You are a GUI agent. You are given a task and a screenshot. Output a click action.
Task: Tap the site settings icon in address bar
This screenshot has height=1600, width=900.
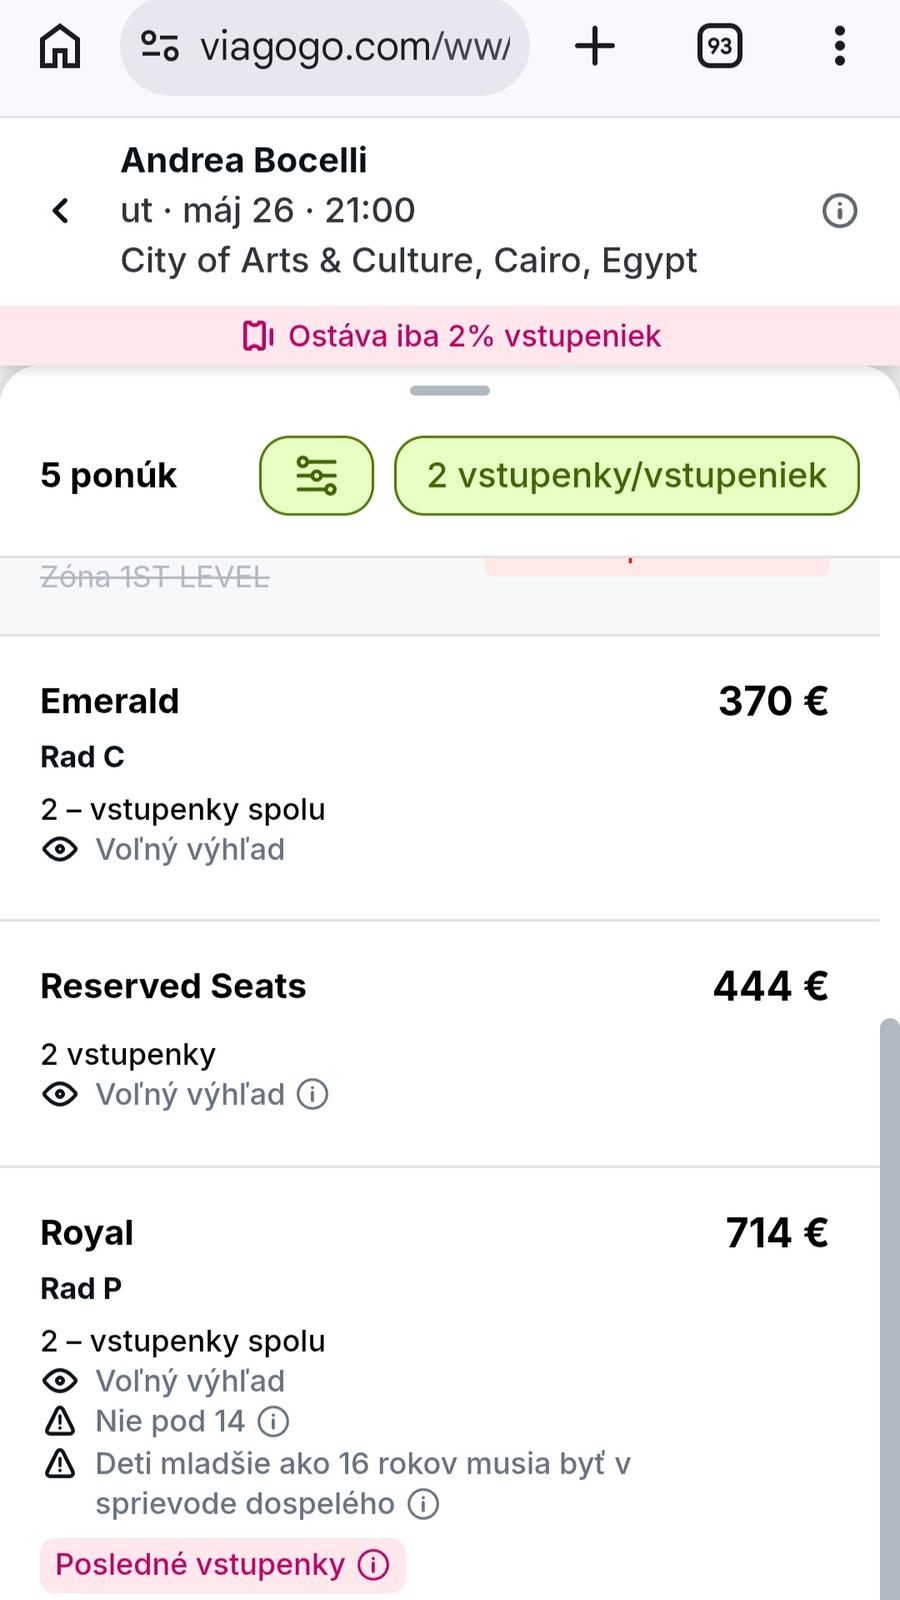point(160,46)
